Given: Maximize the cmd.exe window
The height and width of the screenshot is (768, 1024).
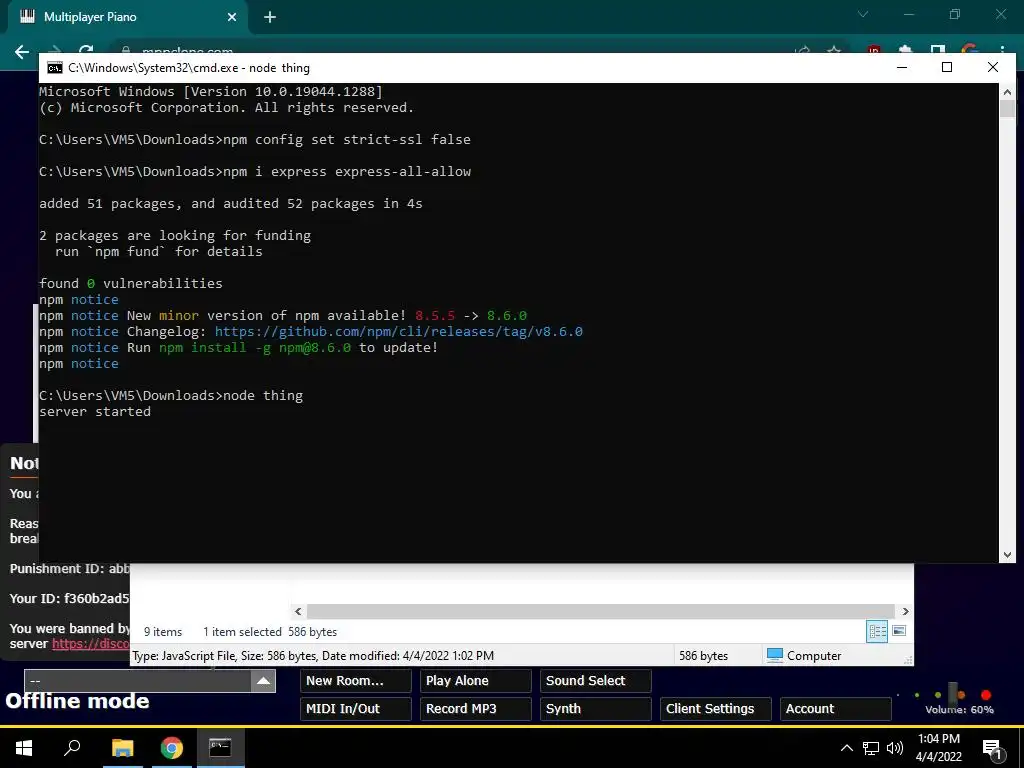Looking at the screenshot, I should pyautogui.click(x=947, y=67).
